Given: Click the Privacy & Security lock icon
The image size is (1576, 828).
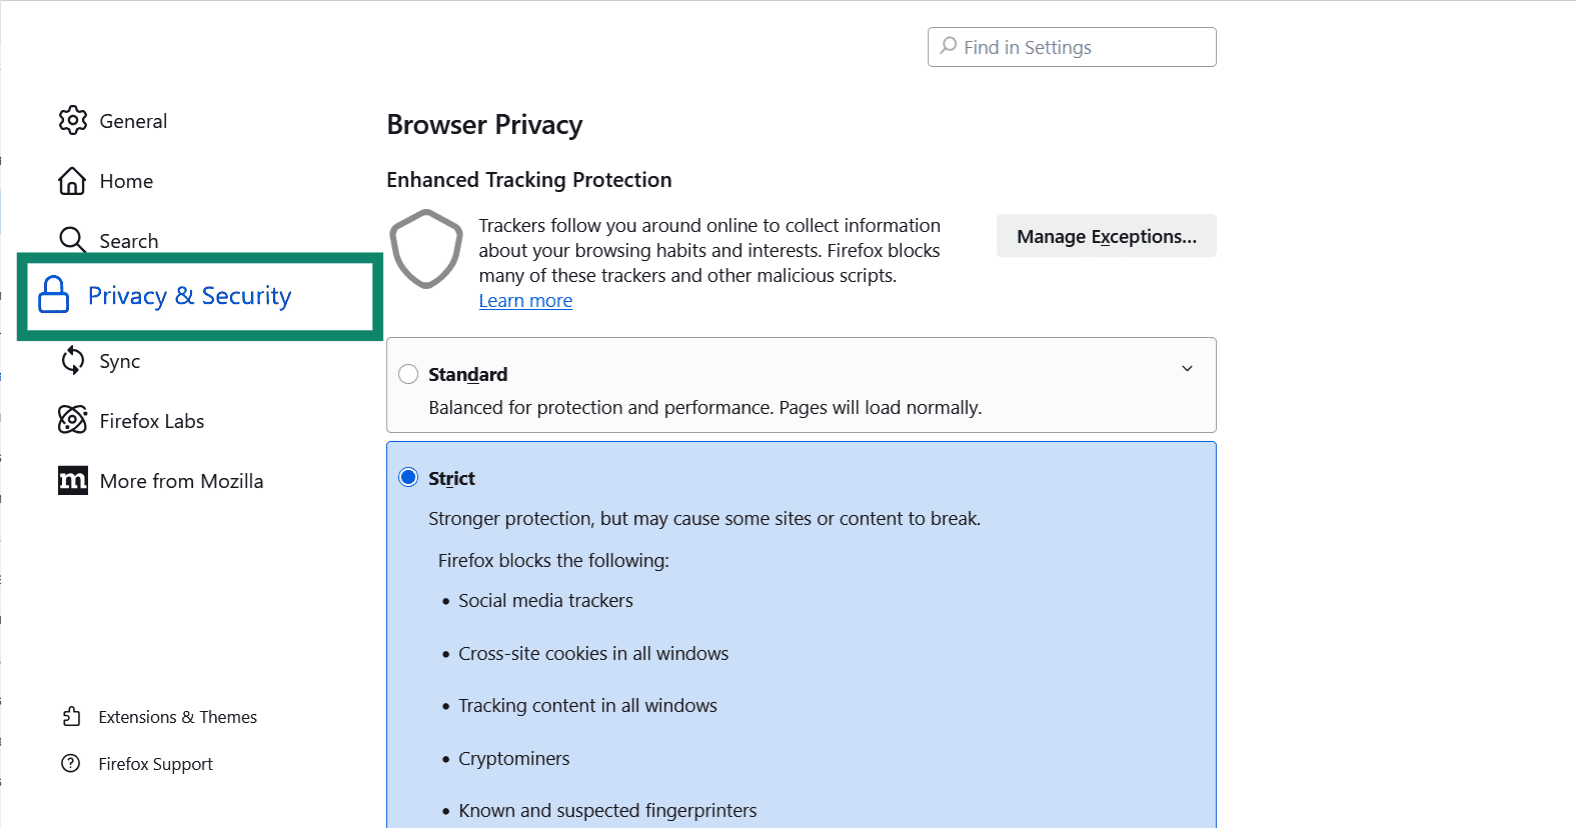Looking at the screenshot, I should click(x=52, y=295).
